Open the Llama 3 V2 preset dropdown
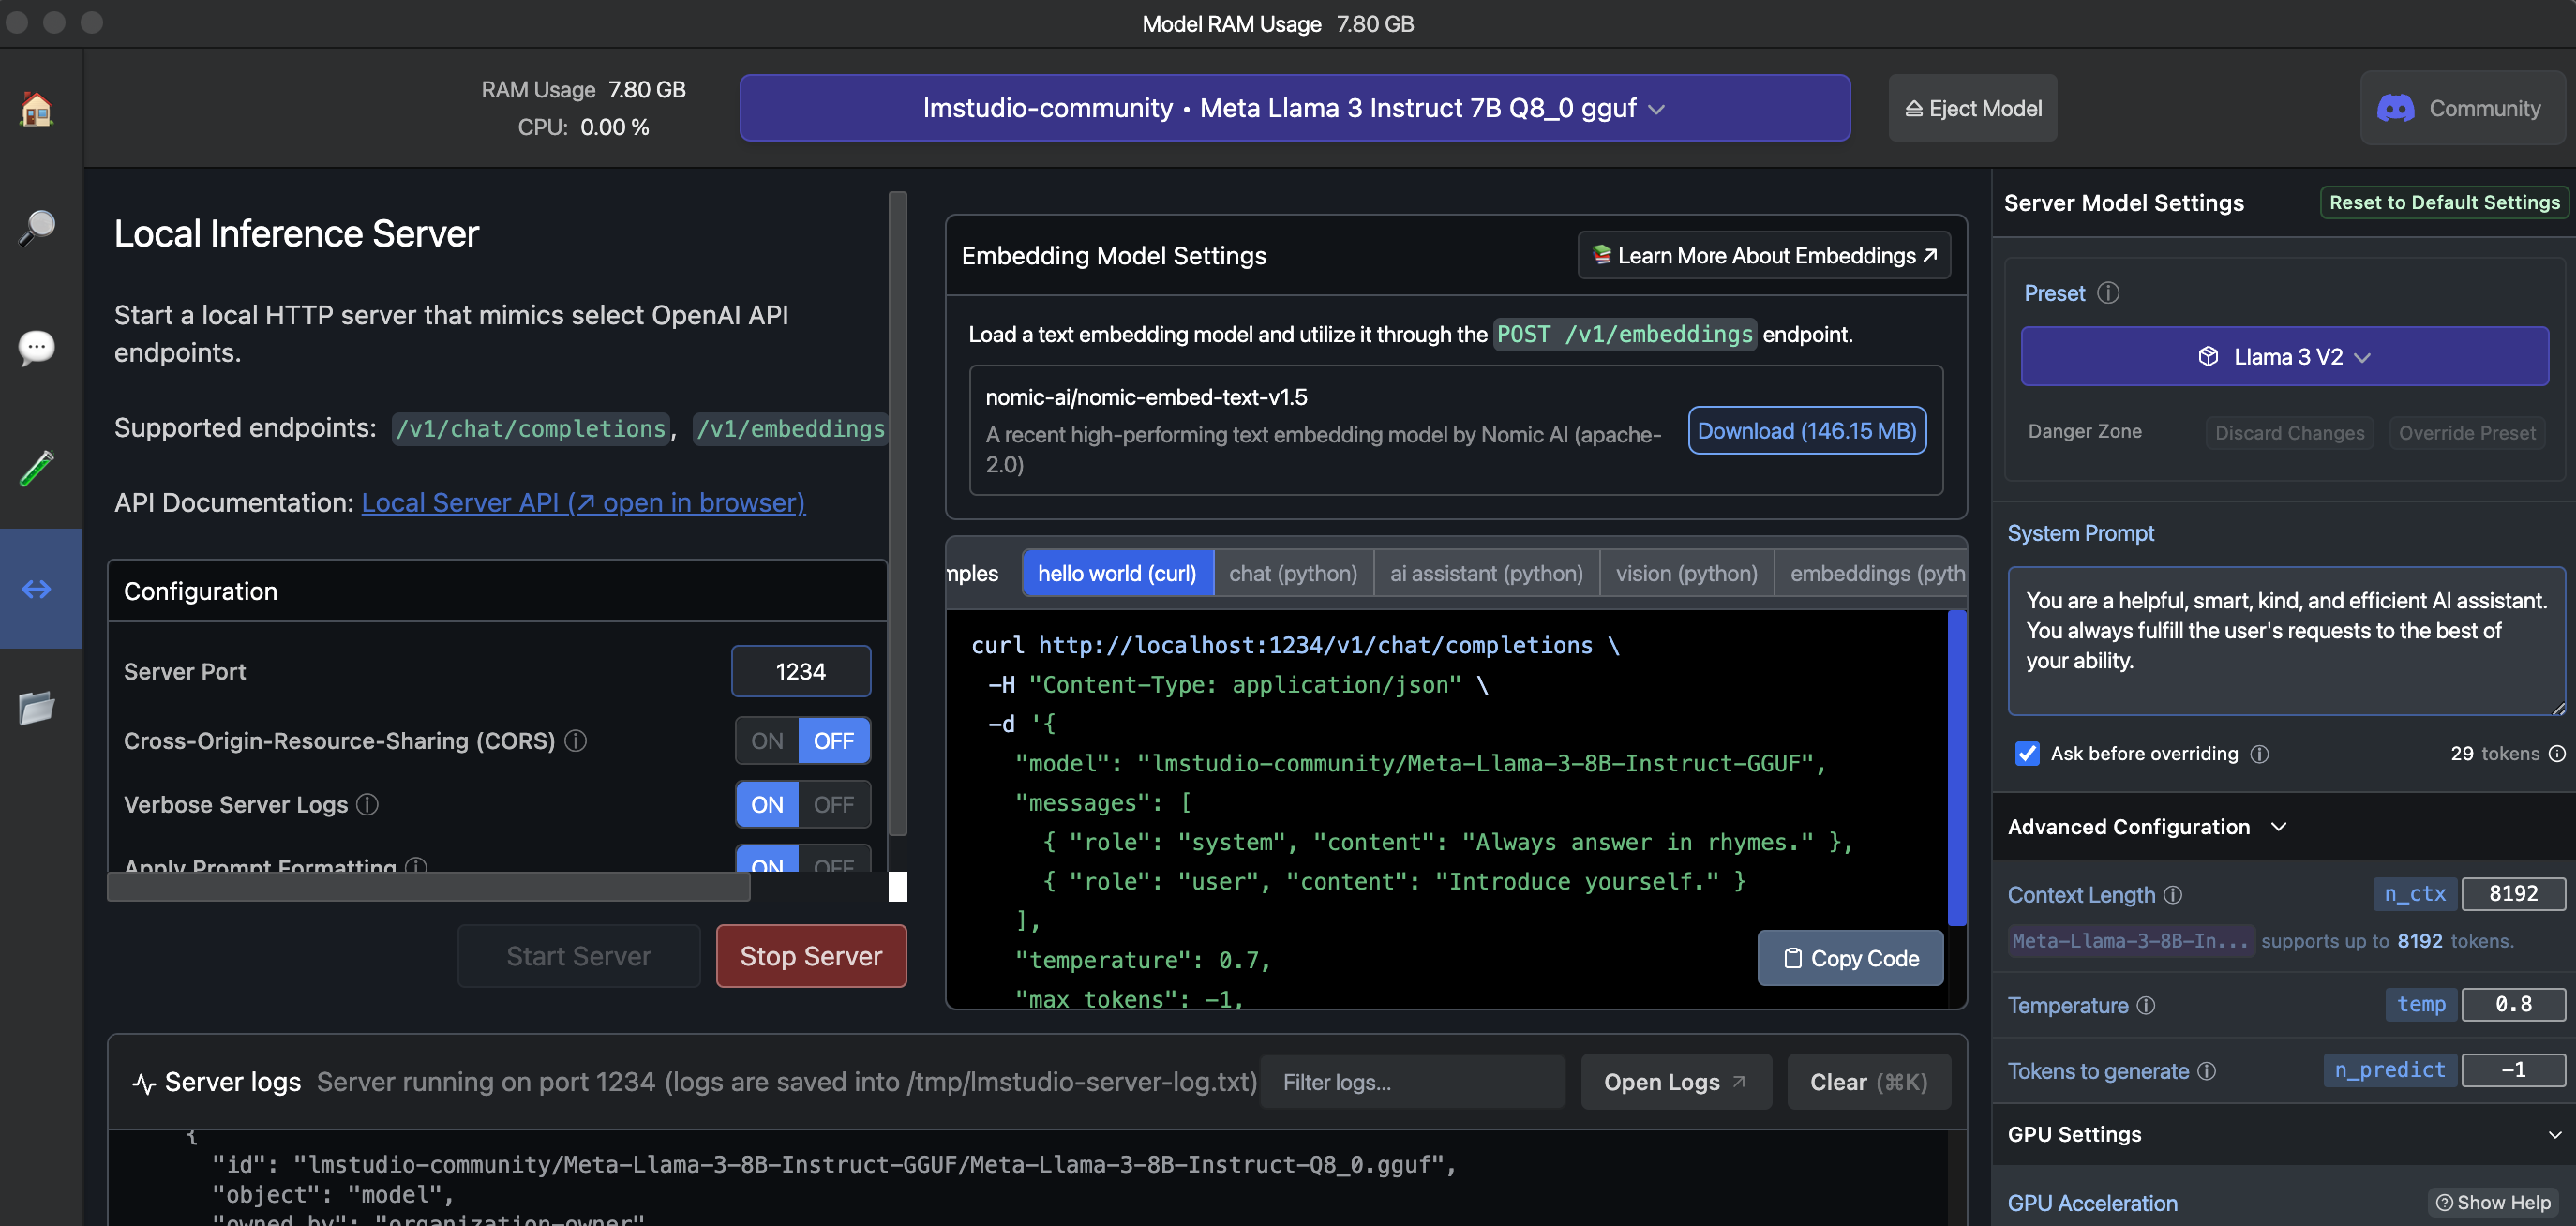2576x1226 pixels. (x=2284, y=357)
